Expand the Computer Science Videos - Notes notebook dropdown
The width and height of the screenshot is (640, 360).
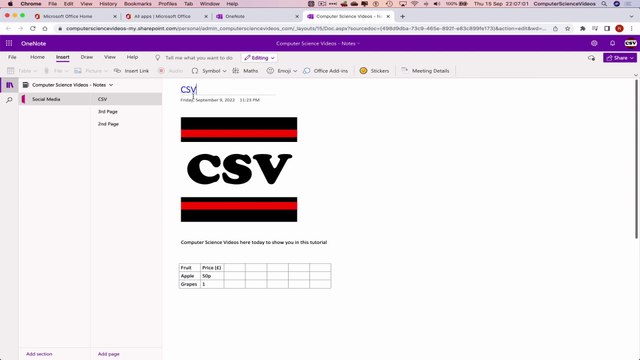pyautogui.click(x=111, y=85)
